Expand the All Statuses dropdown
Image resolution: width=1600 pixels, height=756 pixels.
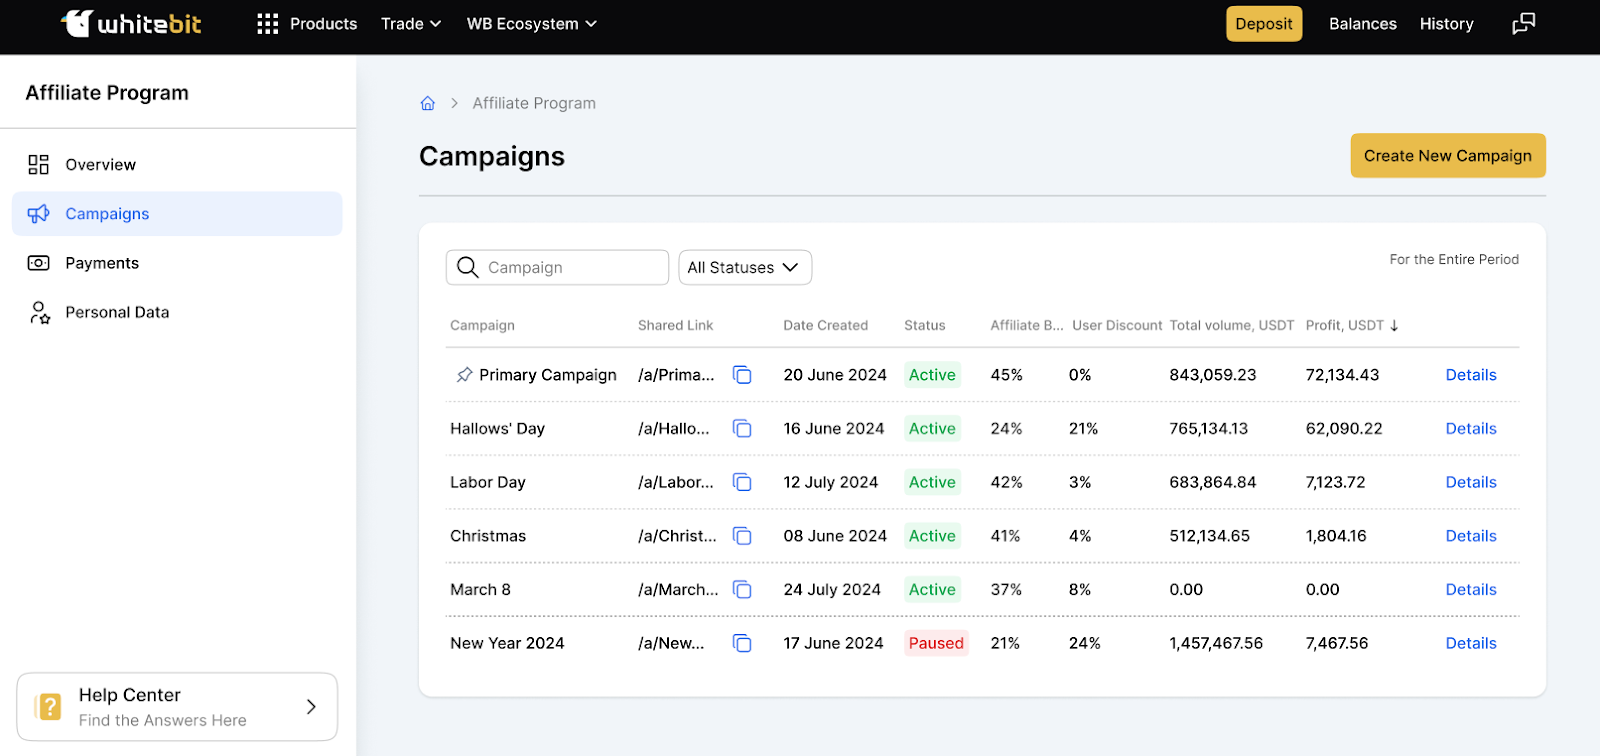744,268
